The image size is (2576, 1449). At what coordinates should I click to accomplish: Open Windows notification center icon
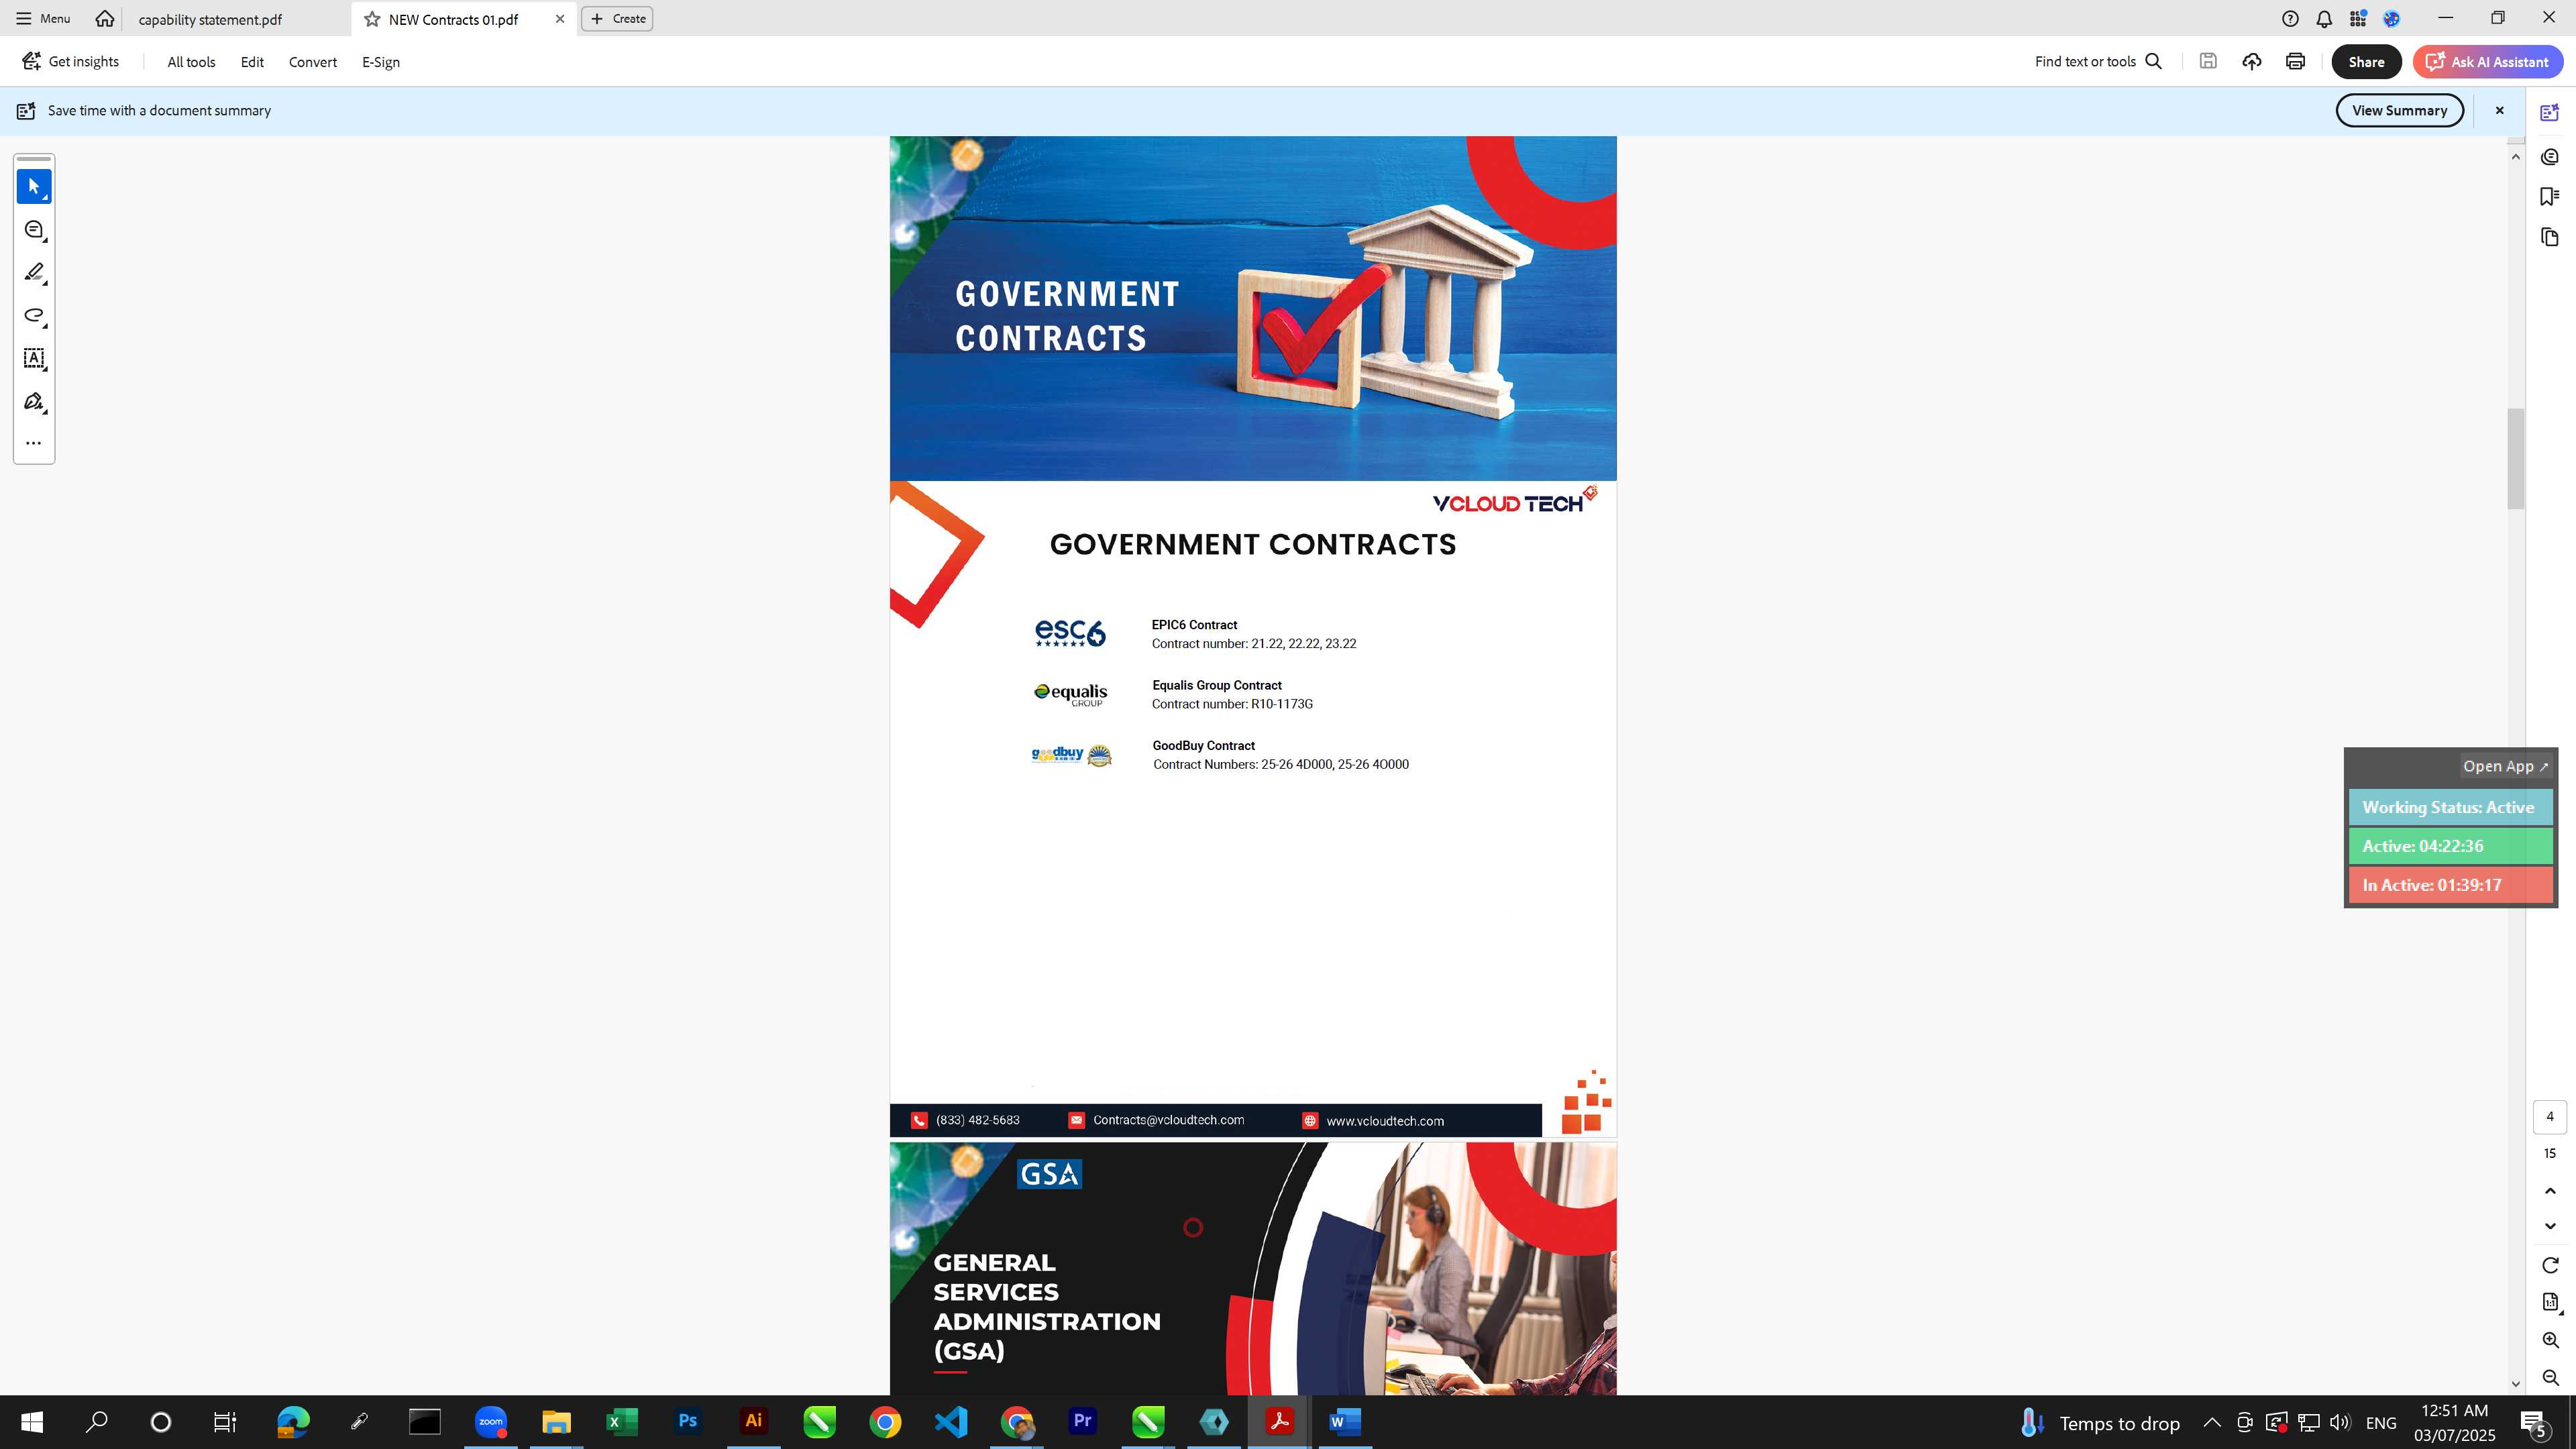pyautogui.click(x=2534, y=1422)
